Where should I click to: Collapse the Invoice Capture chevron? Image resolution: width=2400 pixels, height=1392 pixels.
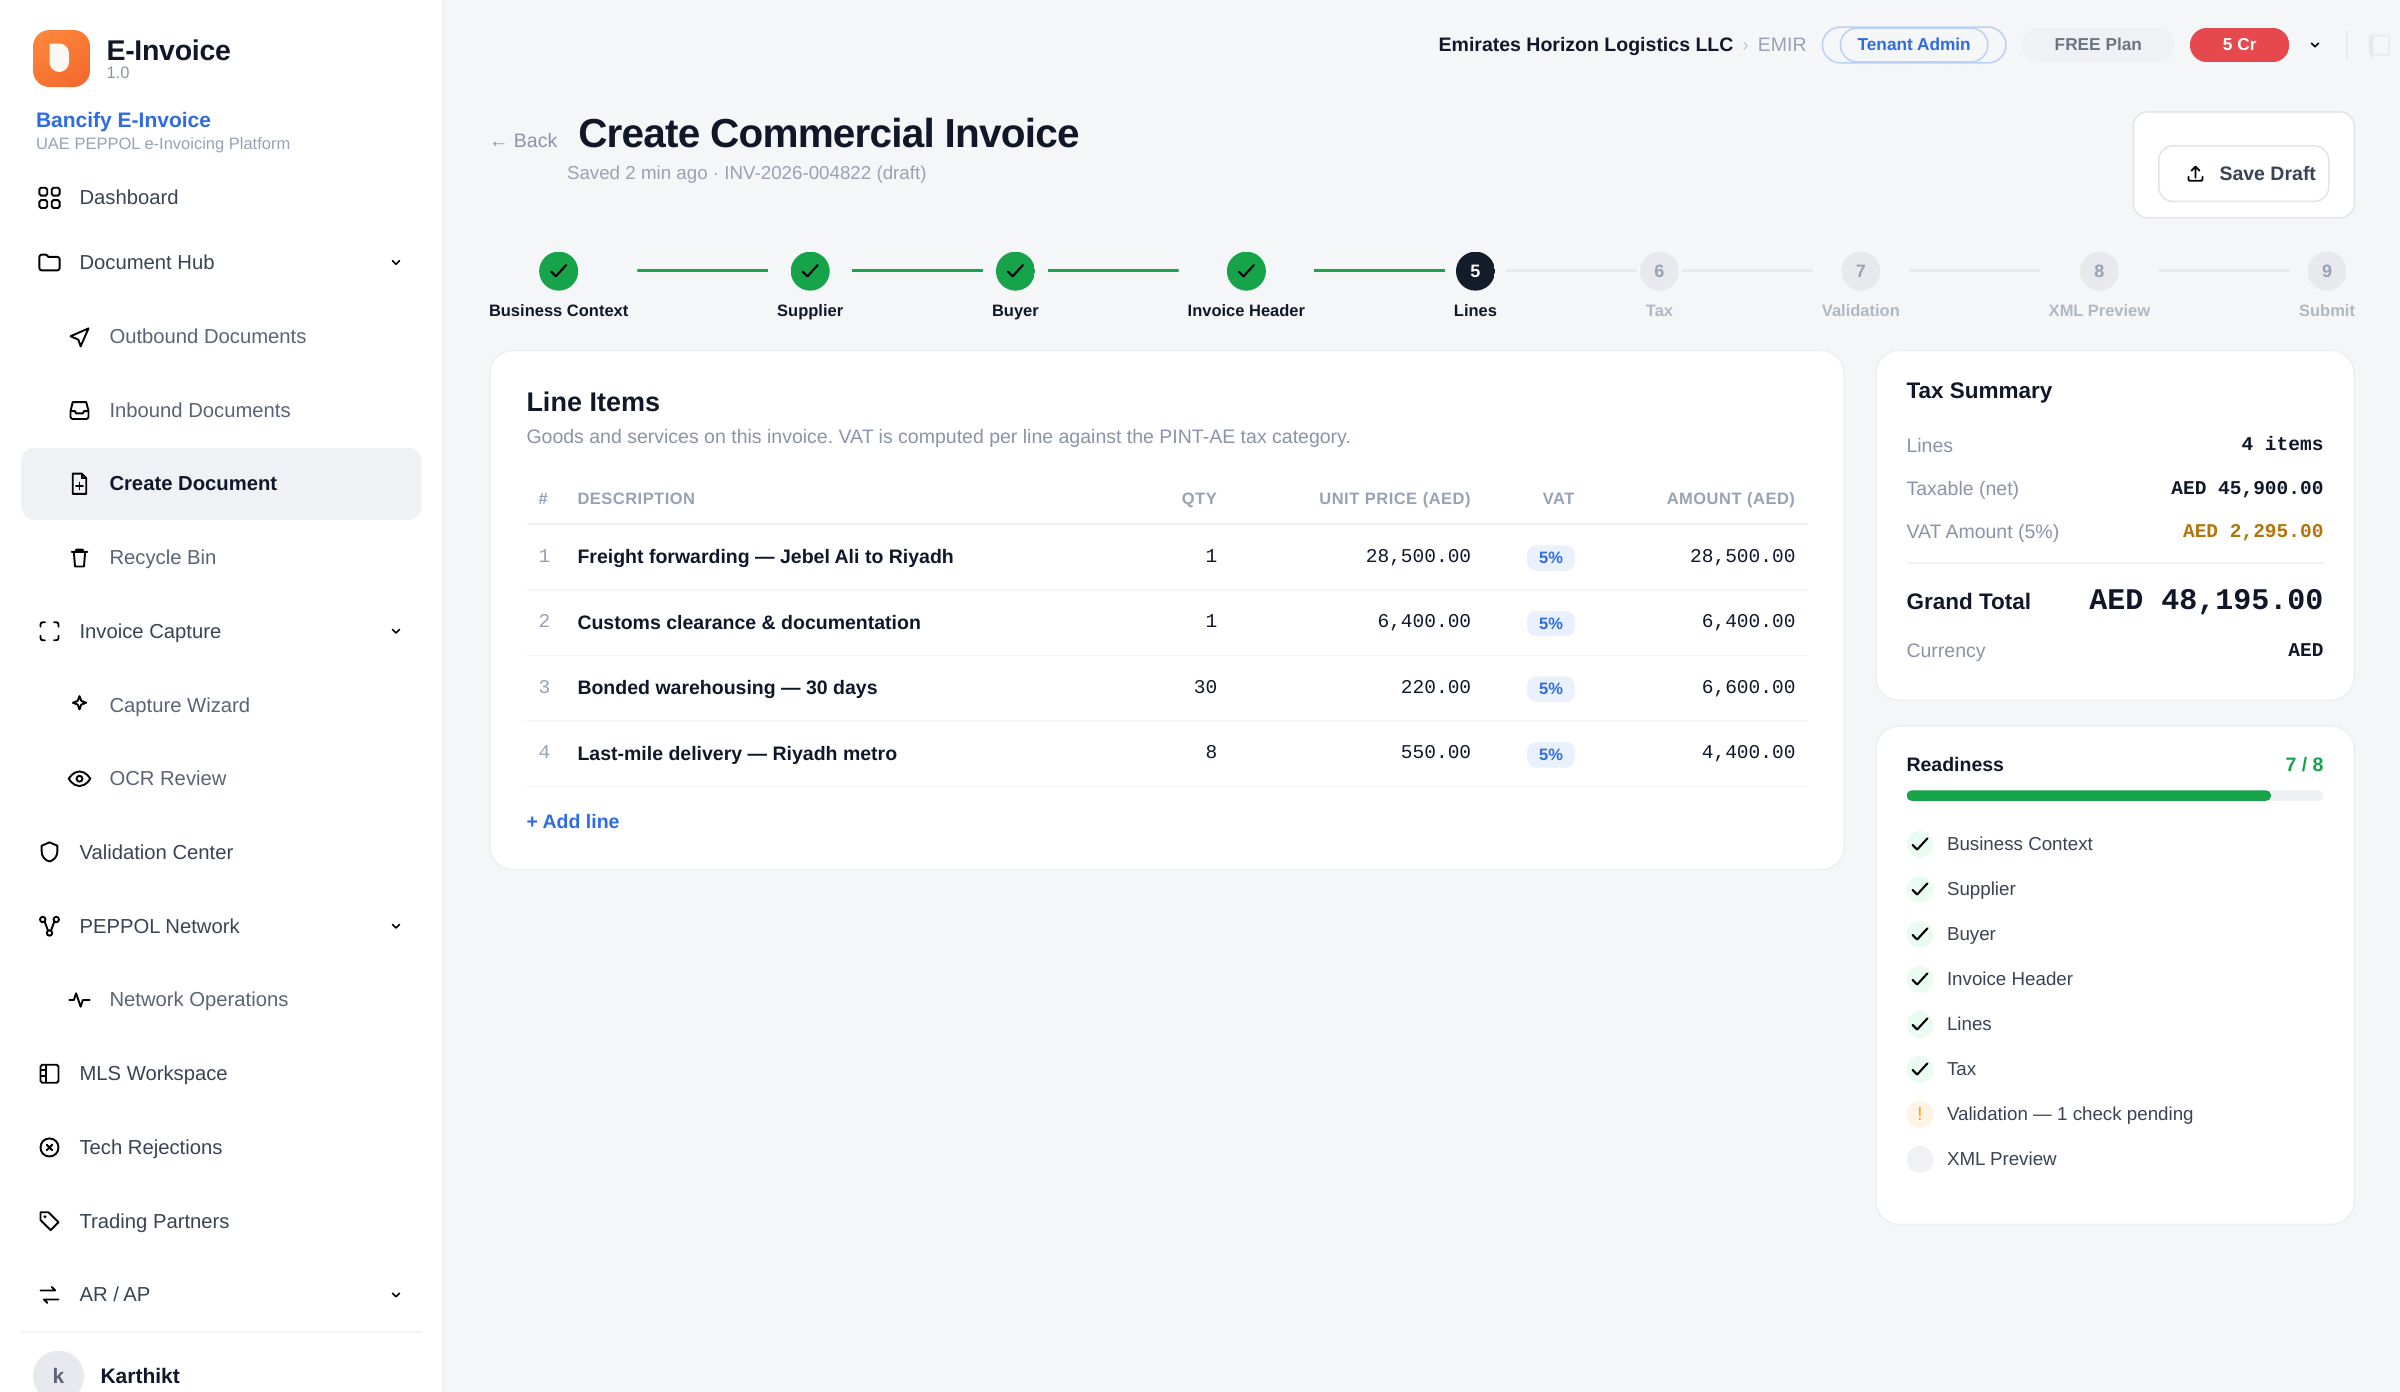[396, 632]
